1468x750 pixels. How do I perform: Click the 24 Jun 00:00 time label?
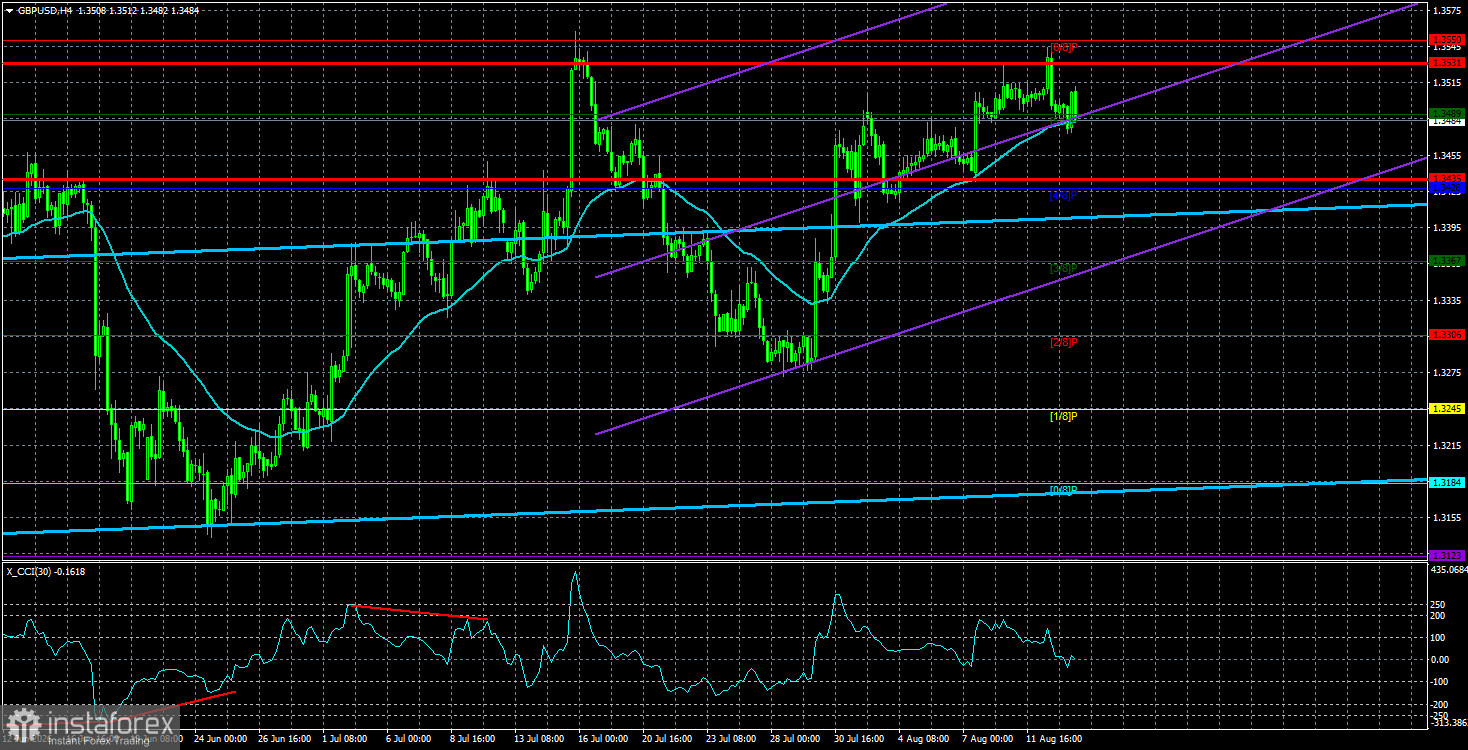point(218,740)
